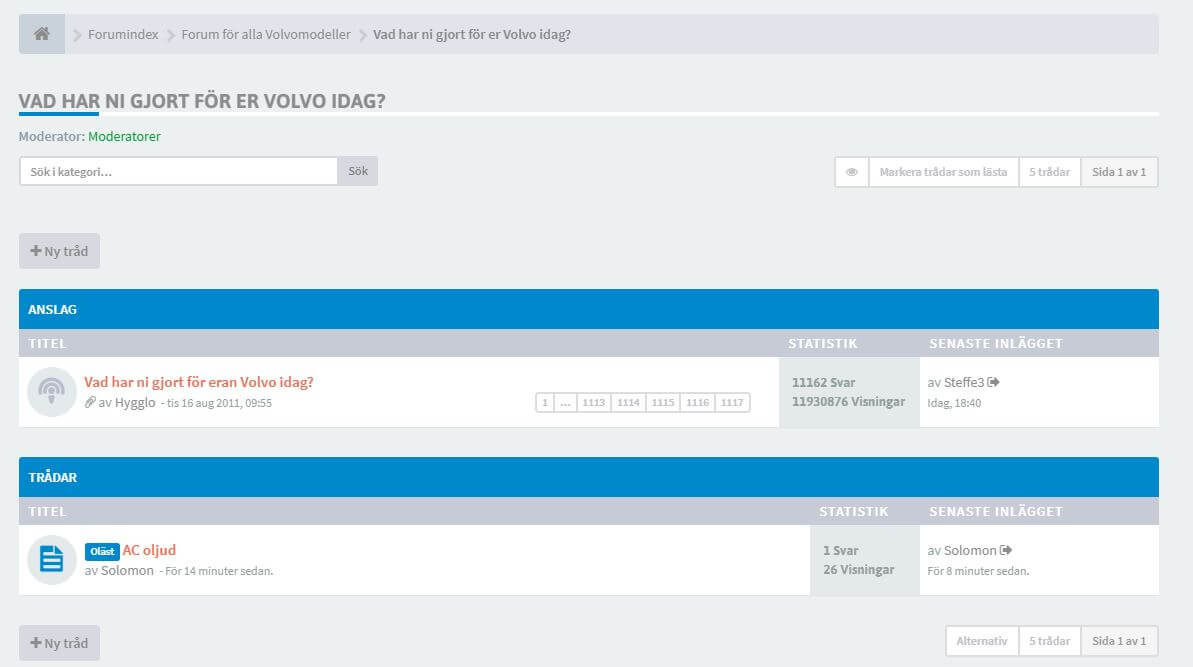Click '11930876 Visningar' statistic

(x=848, y=402)
